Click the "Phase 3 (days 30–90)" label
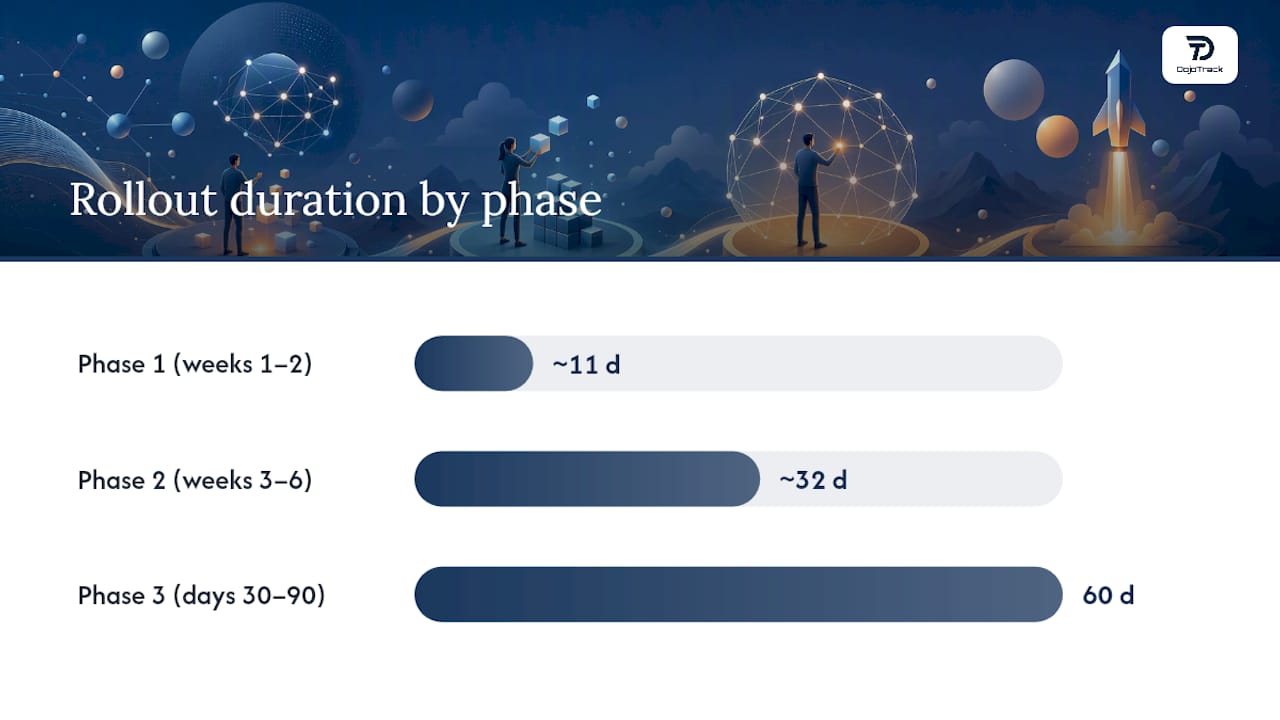This screenshot has height=720, width=1280. (x=202, y=596)
